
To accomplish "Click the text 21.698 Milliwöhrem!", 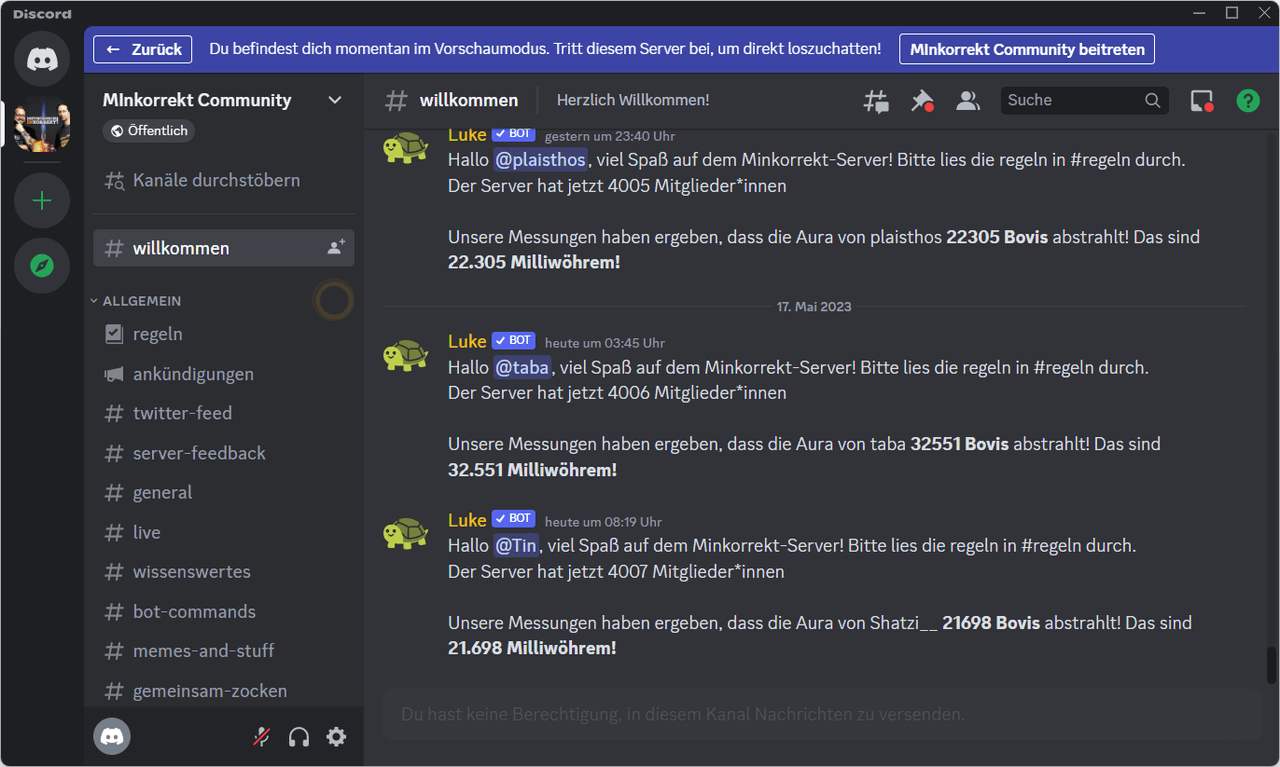I will 532,648.
